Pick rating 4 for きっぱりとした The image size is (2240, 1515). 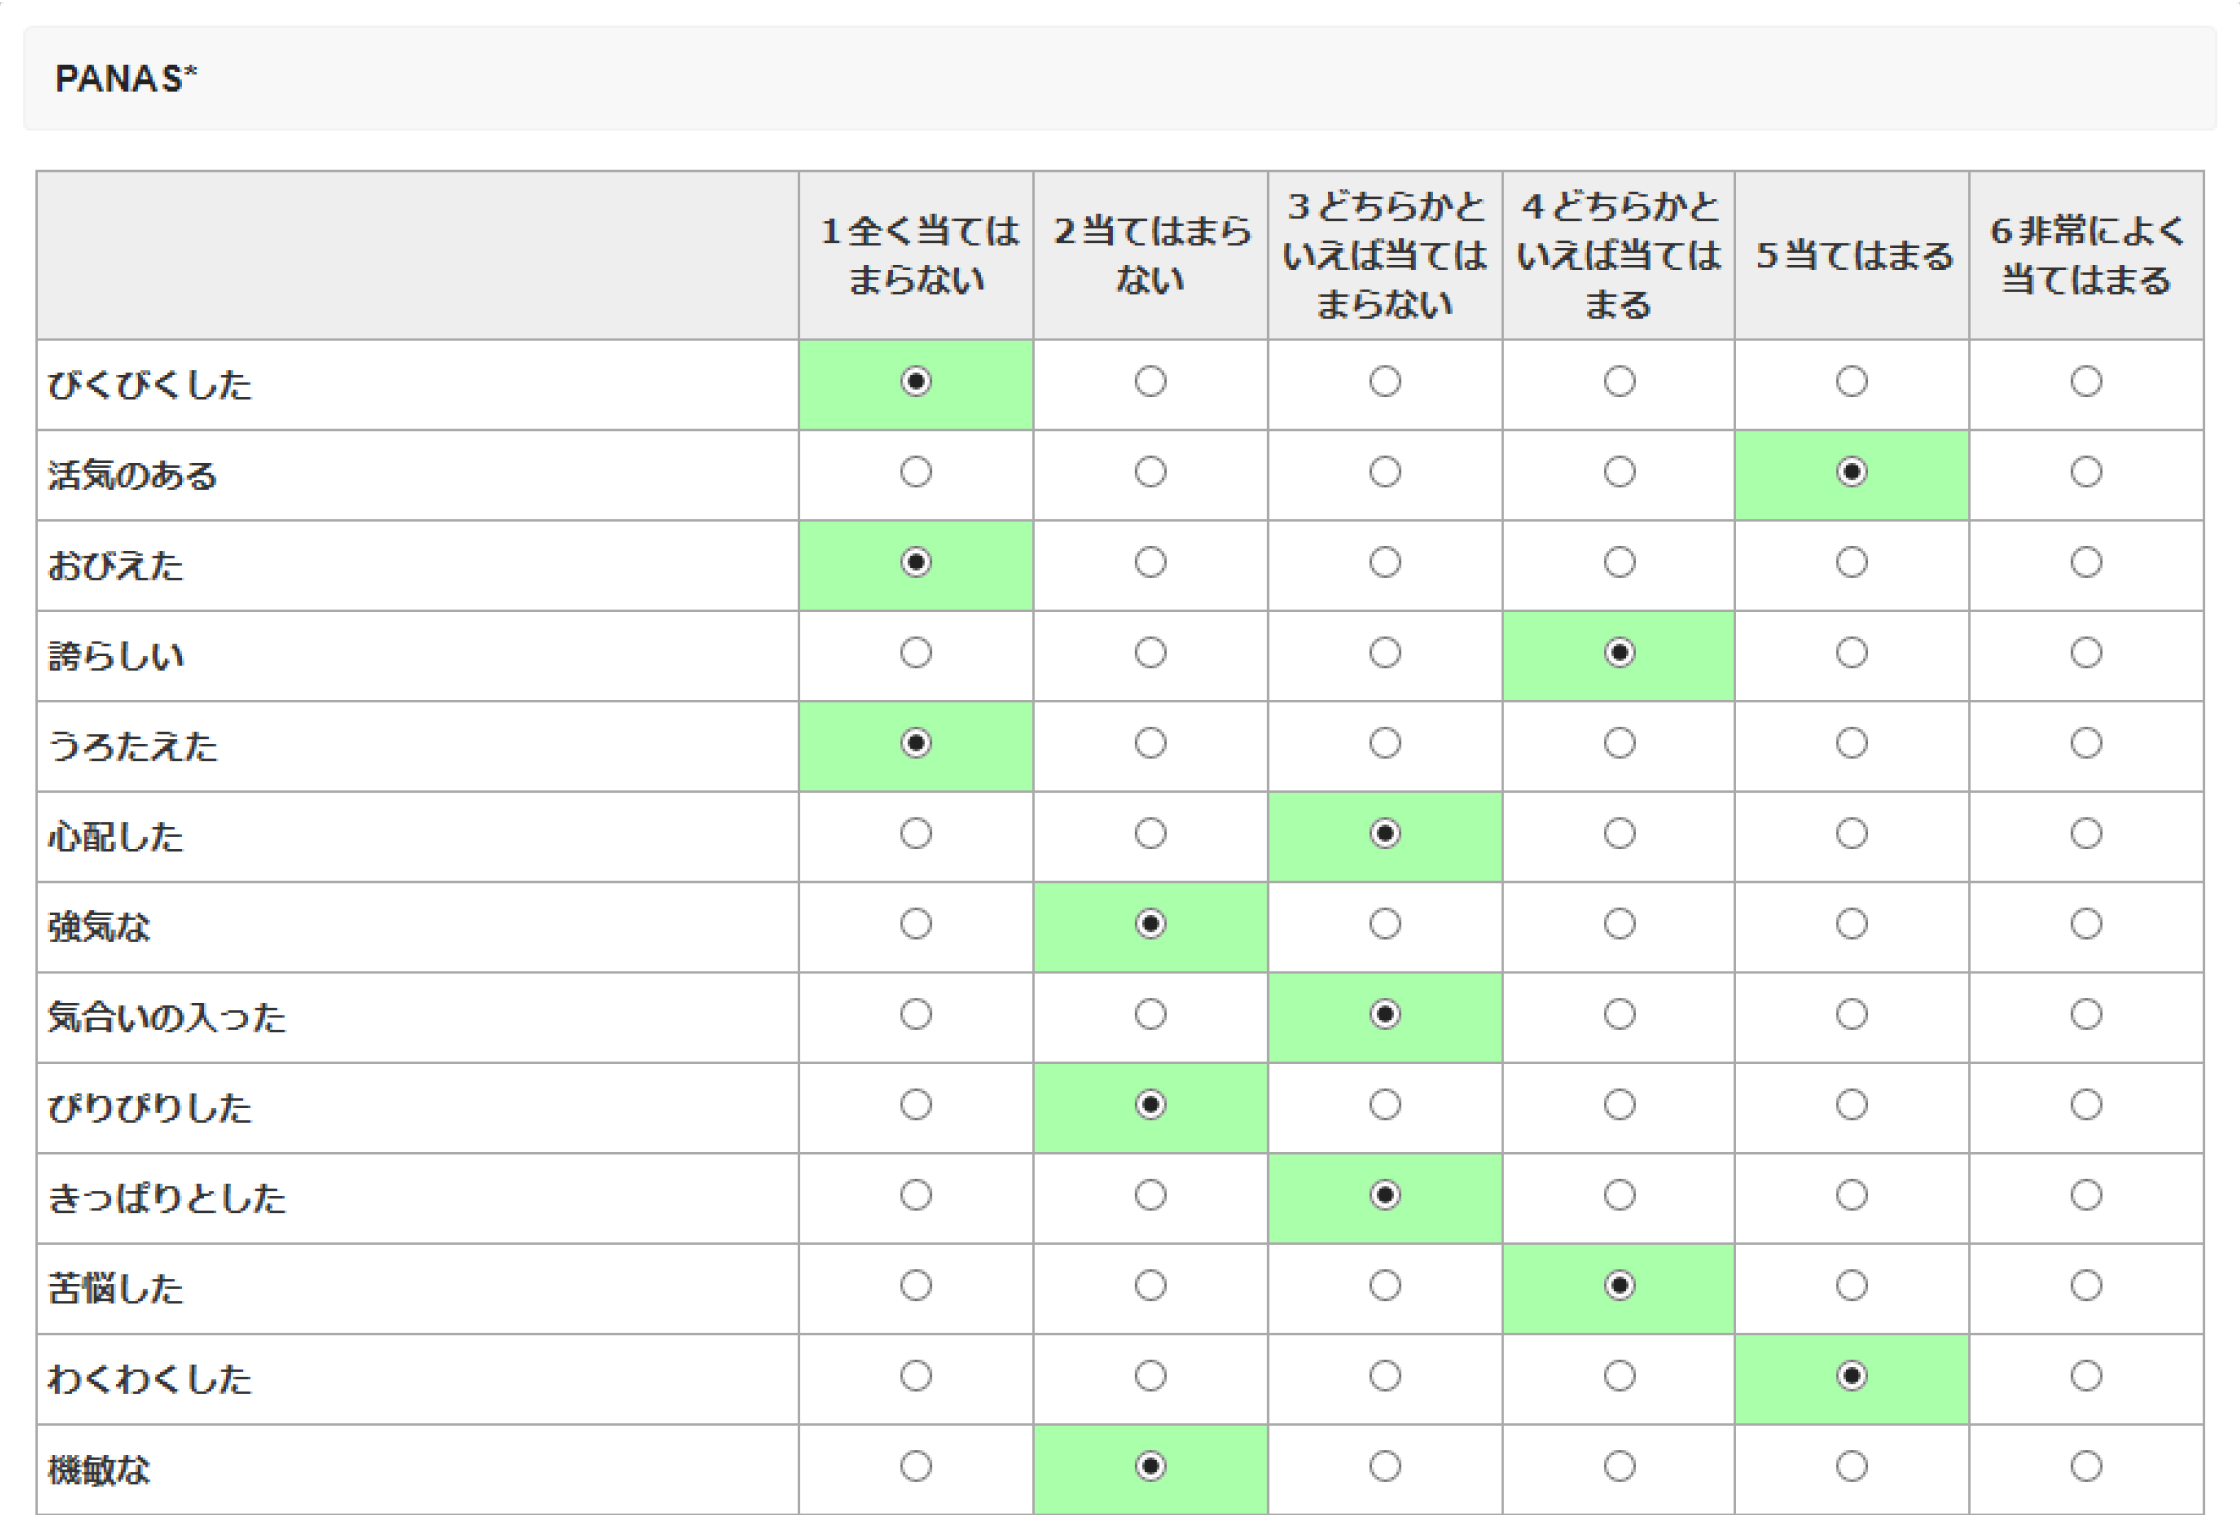click(1619, 1195)
